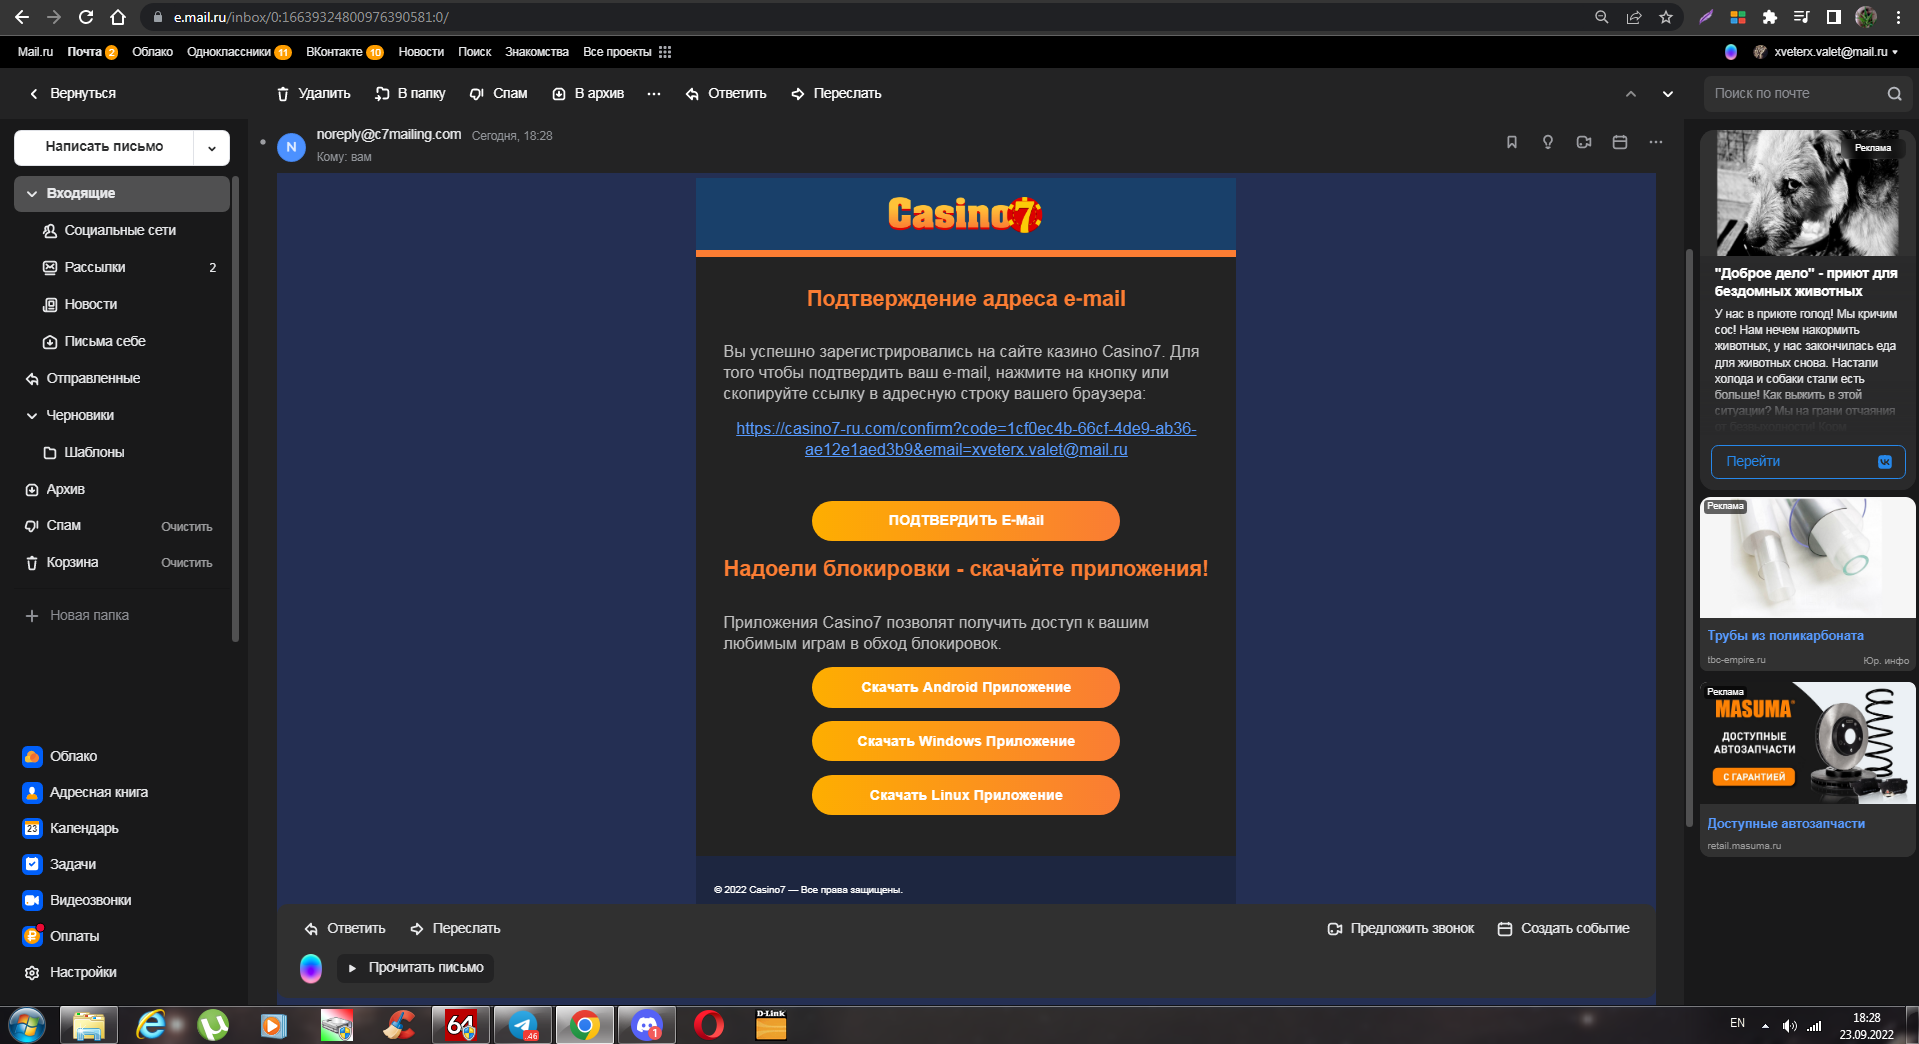The width and height of the screenshot is (1919, 1044).
Task: Click Удалить to delete the email
Action: coord(313,94)
